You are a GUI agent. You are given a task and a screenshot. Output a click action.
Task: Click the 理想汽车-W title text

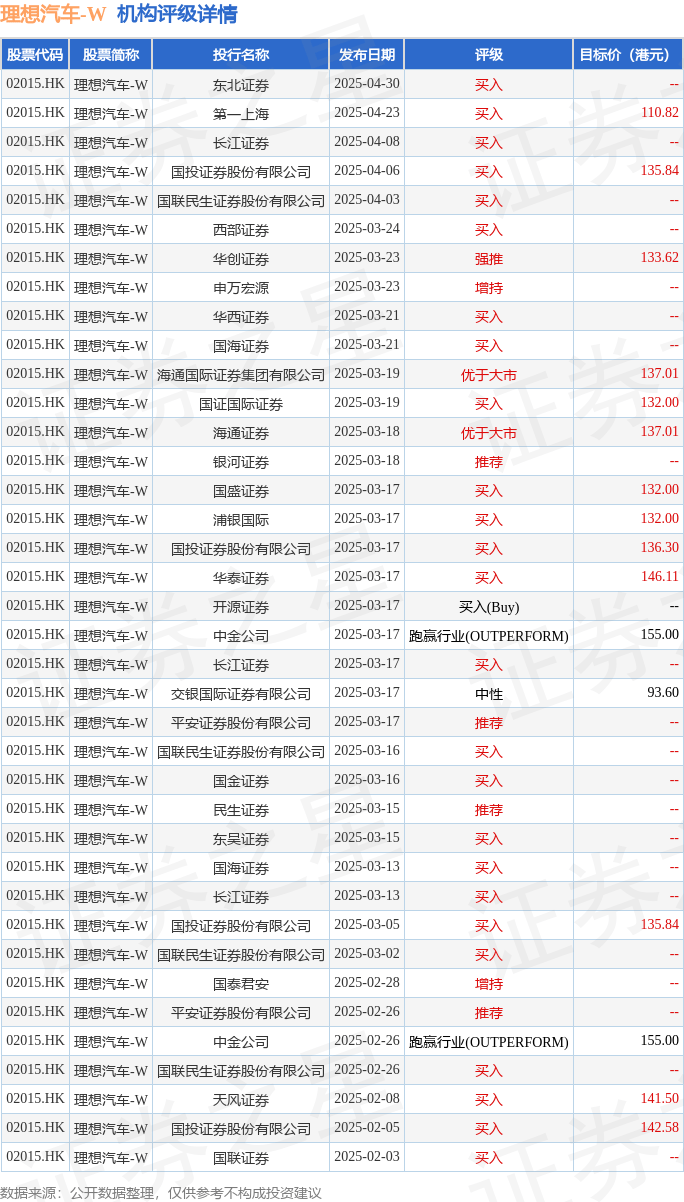pyautogui.click(x=53, y=14)
